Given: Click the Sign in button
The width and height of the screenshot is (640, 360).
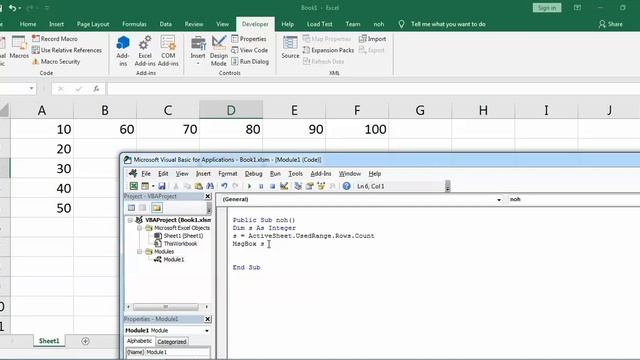Looking at the screenshot, I should (x=547, y=8).
